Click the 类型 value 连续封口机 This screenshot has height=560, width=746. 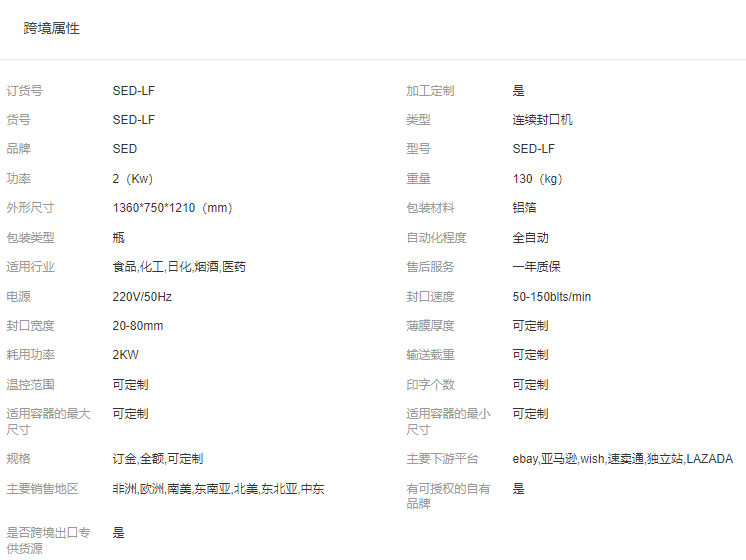(543, 120)
